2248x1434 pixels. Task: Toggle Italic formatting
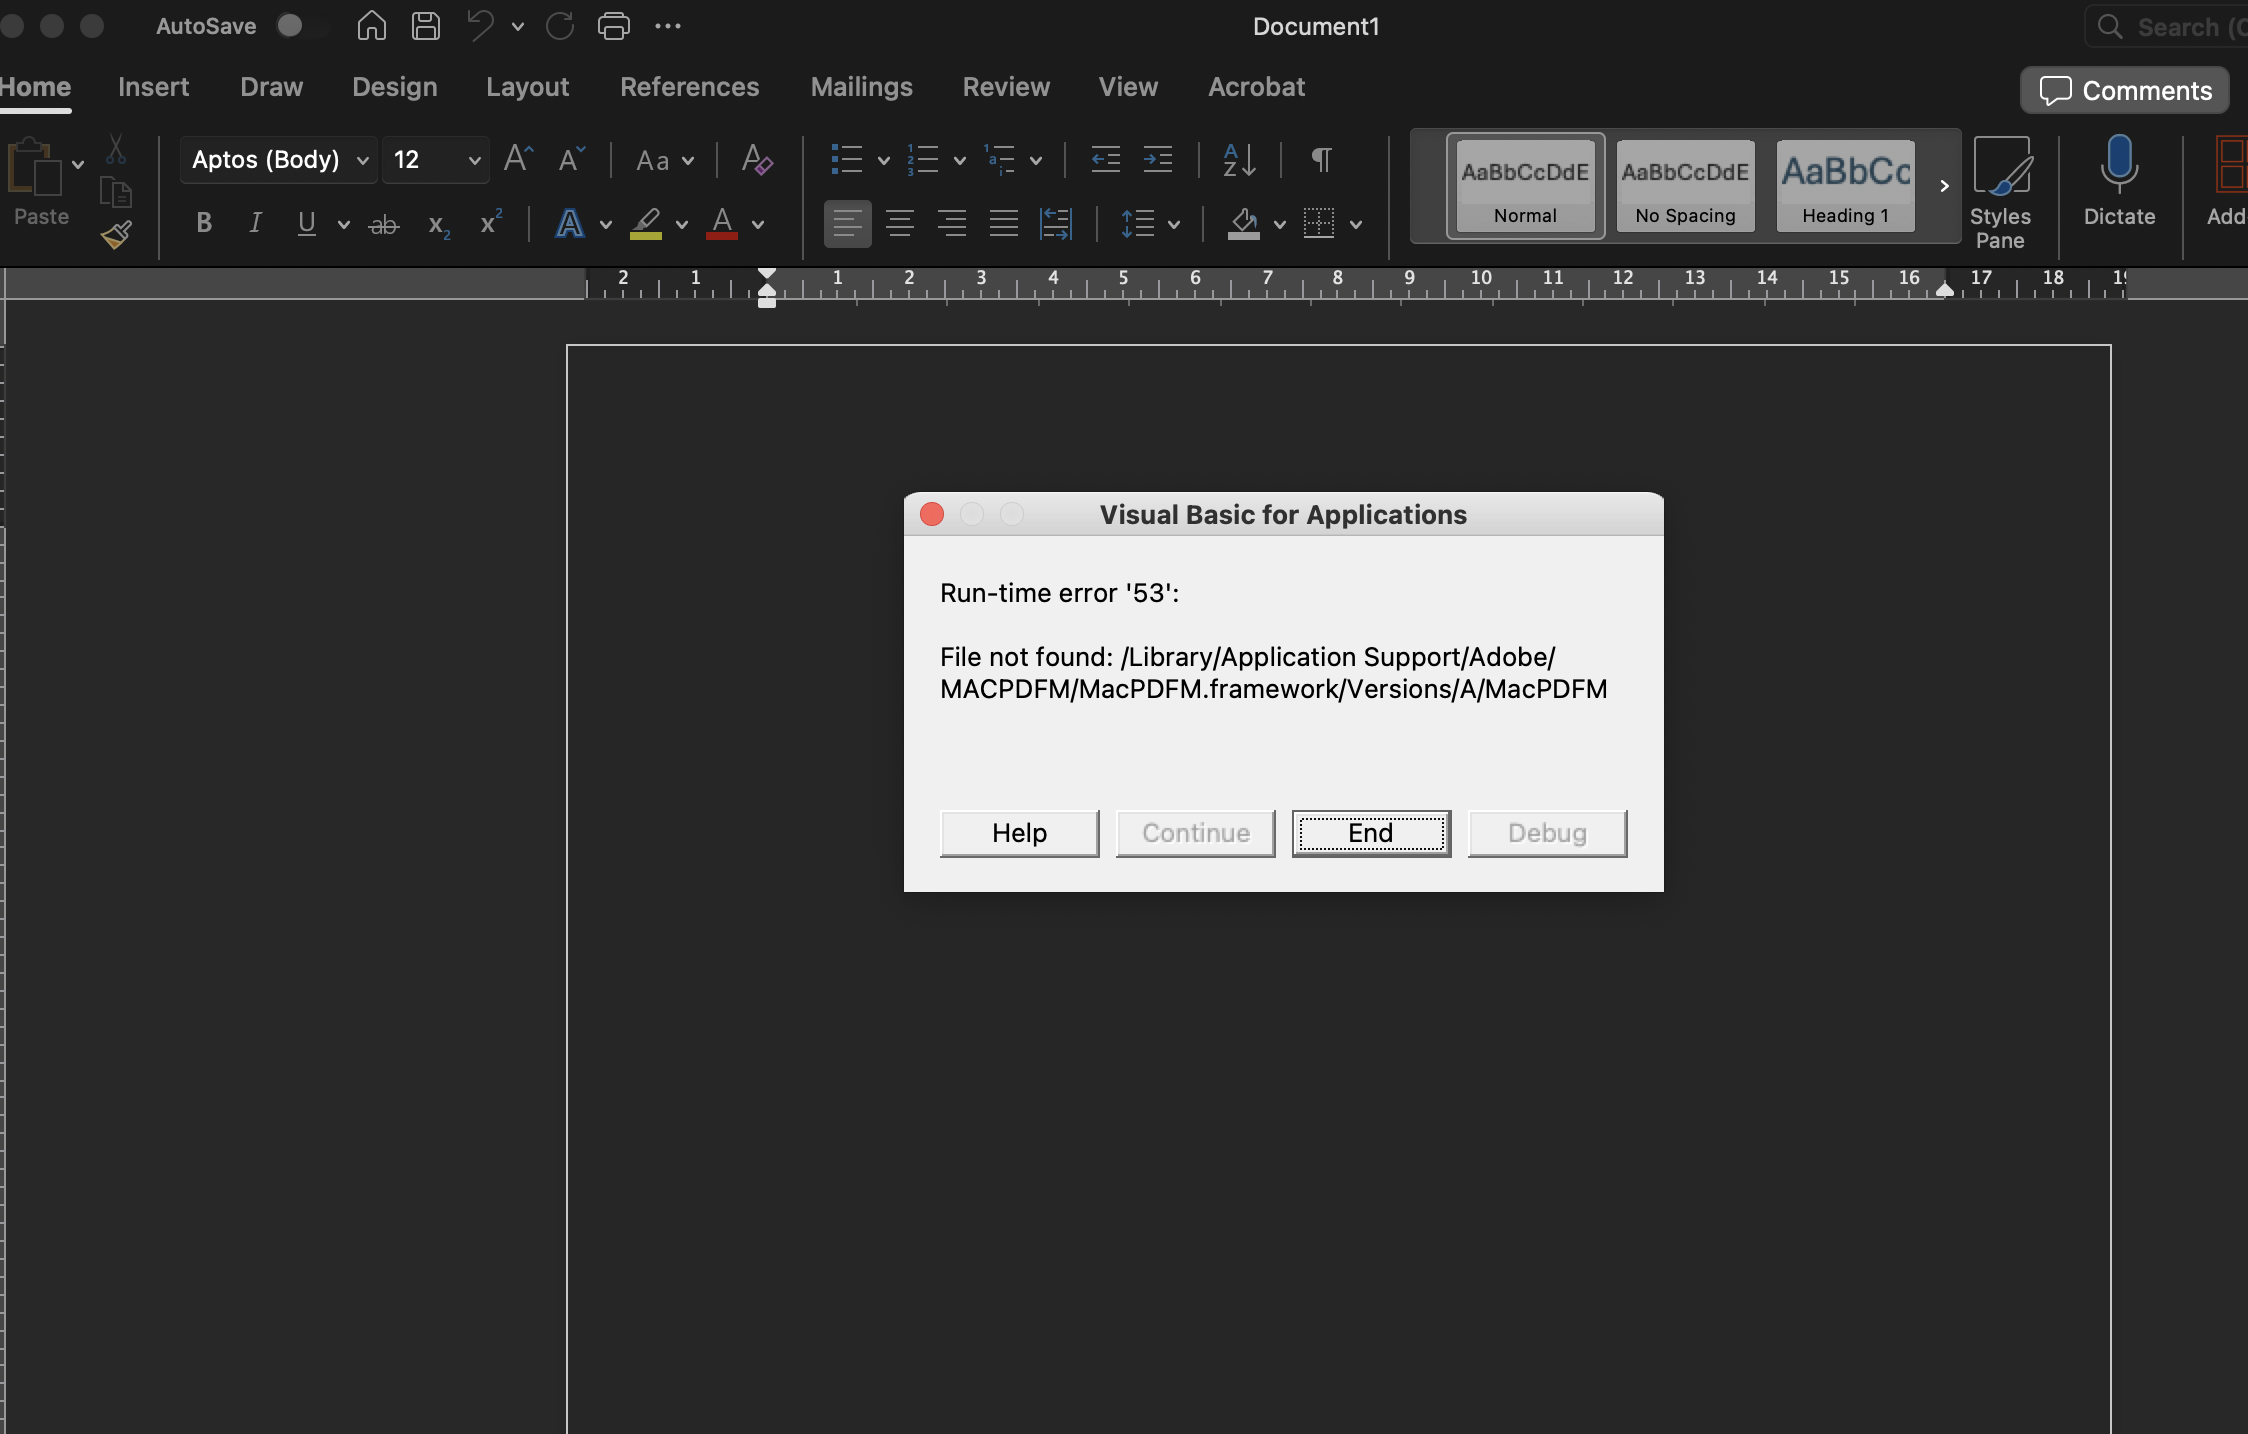pyautogui.click(x=255, y=223)
